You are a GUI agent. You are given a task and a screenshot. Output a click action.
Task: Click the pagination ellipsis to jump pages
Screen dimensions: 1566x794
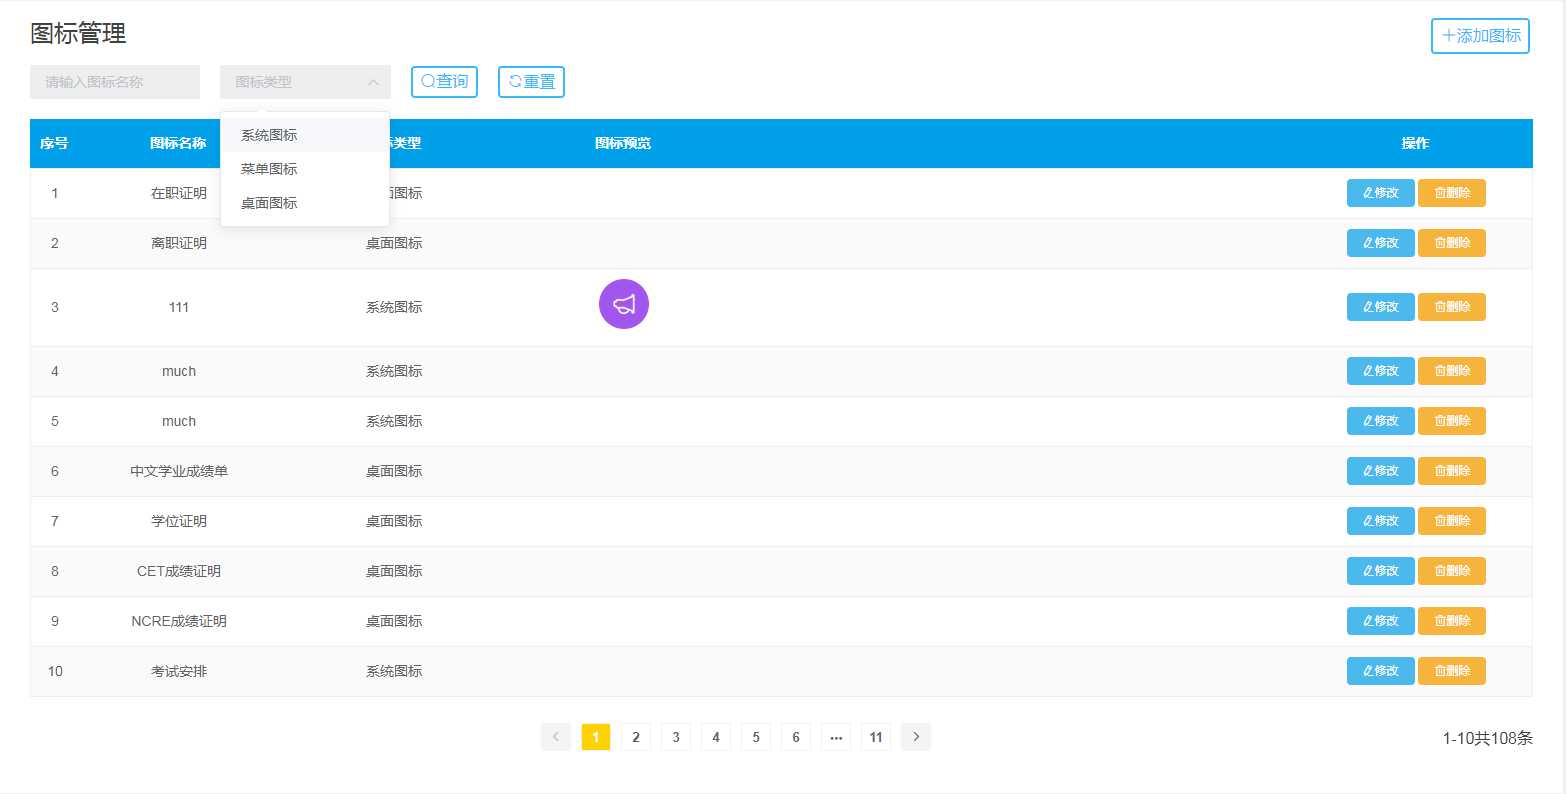click(836, 737)
